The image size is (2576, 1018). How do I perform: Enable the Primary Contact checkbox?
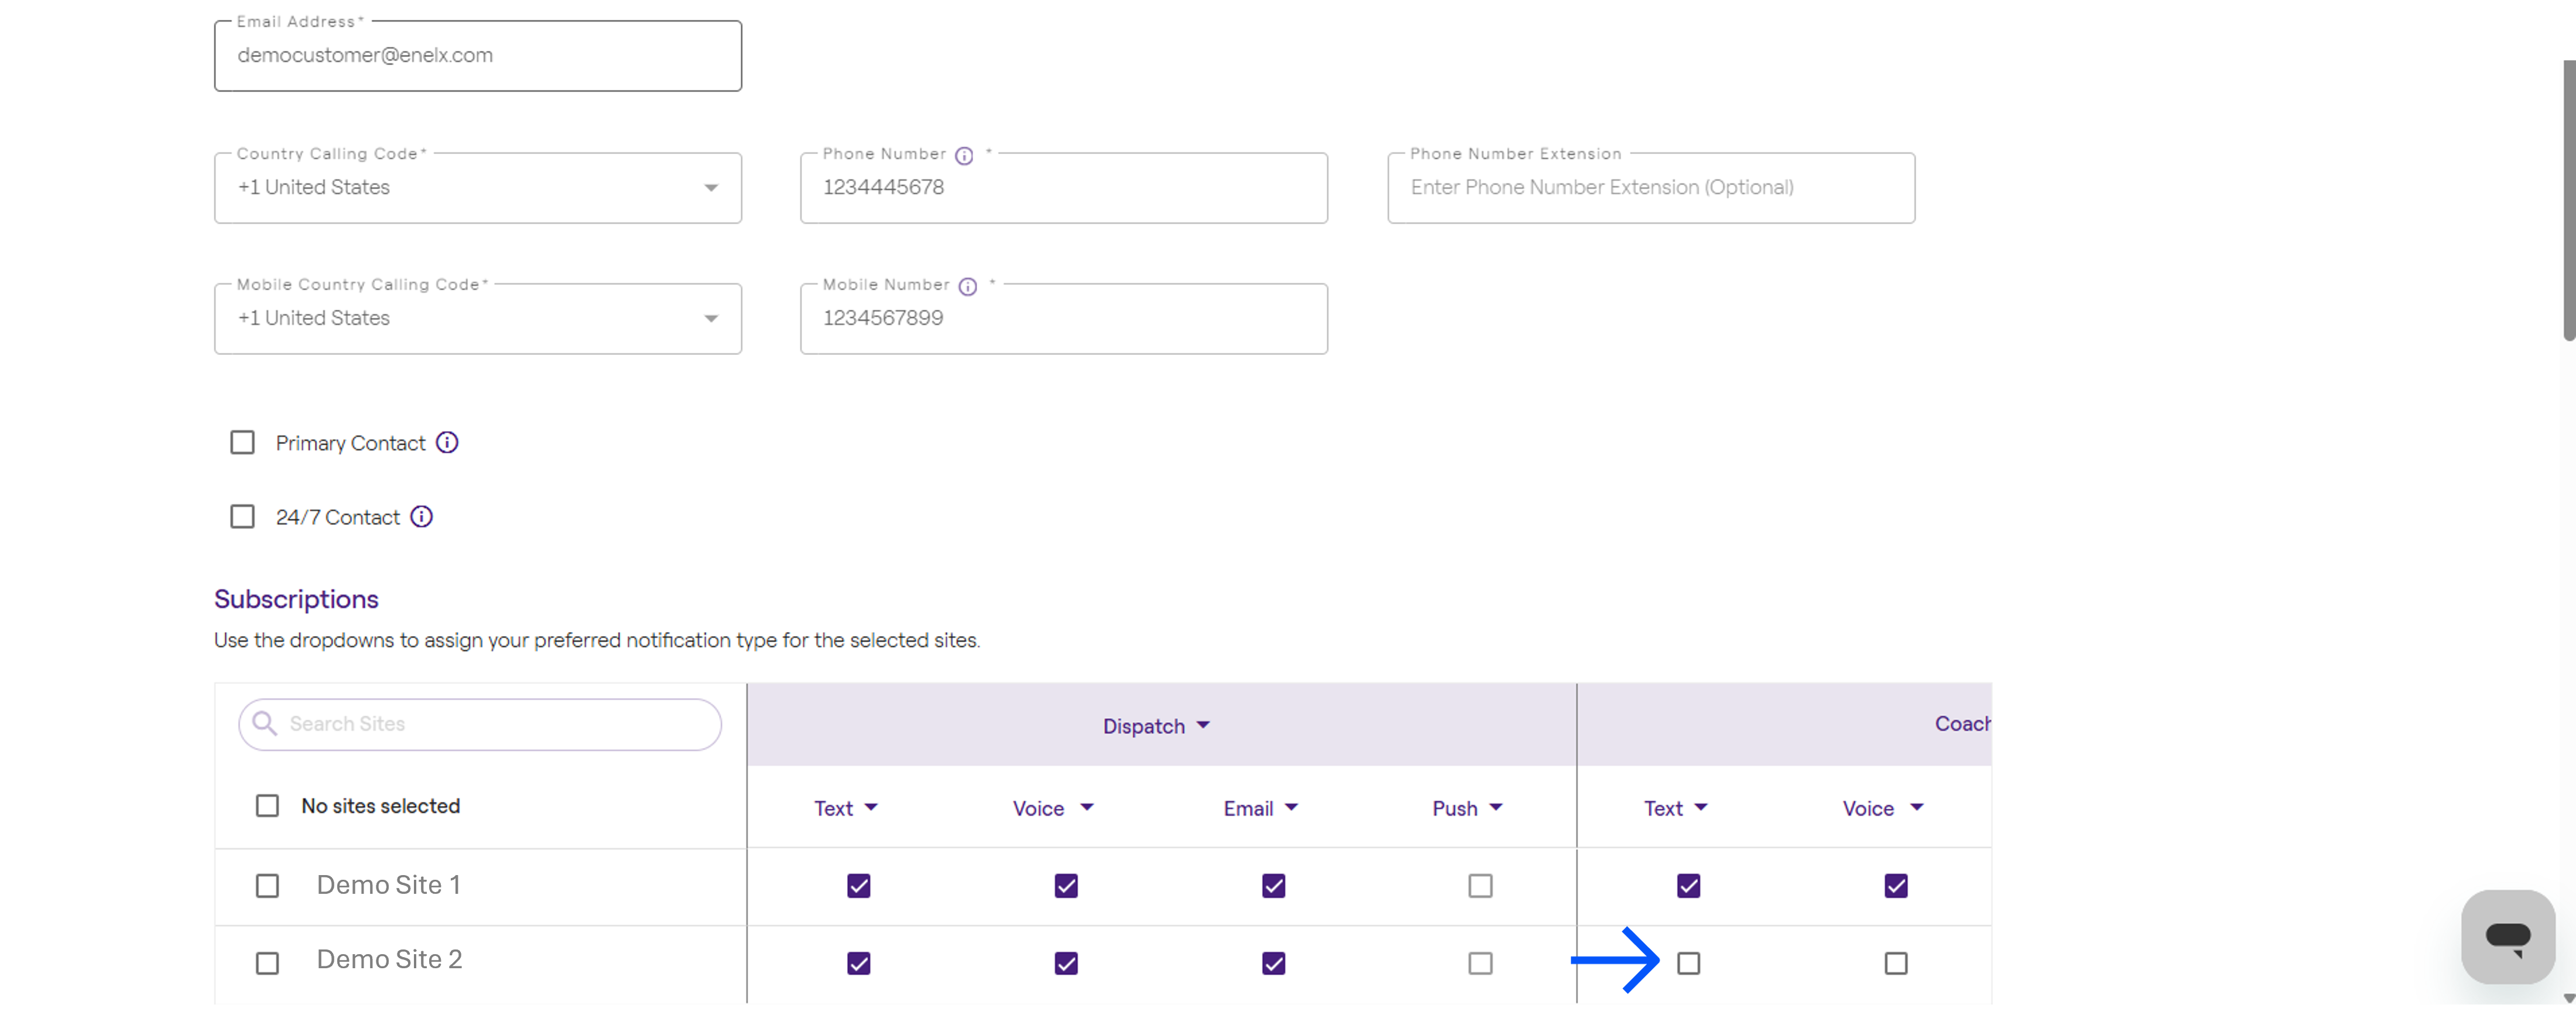(242, 442)
